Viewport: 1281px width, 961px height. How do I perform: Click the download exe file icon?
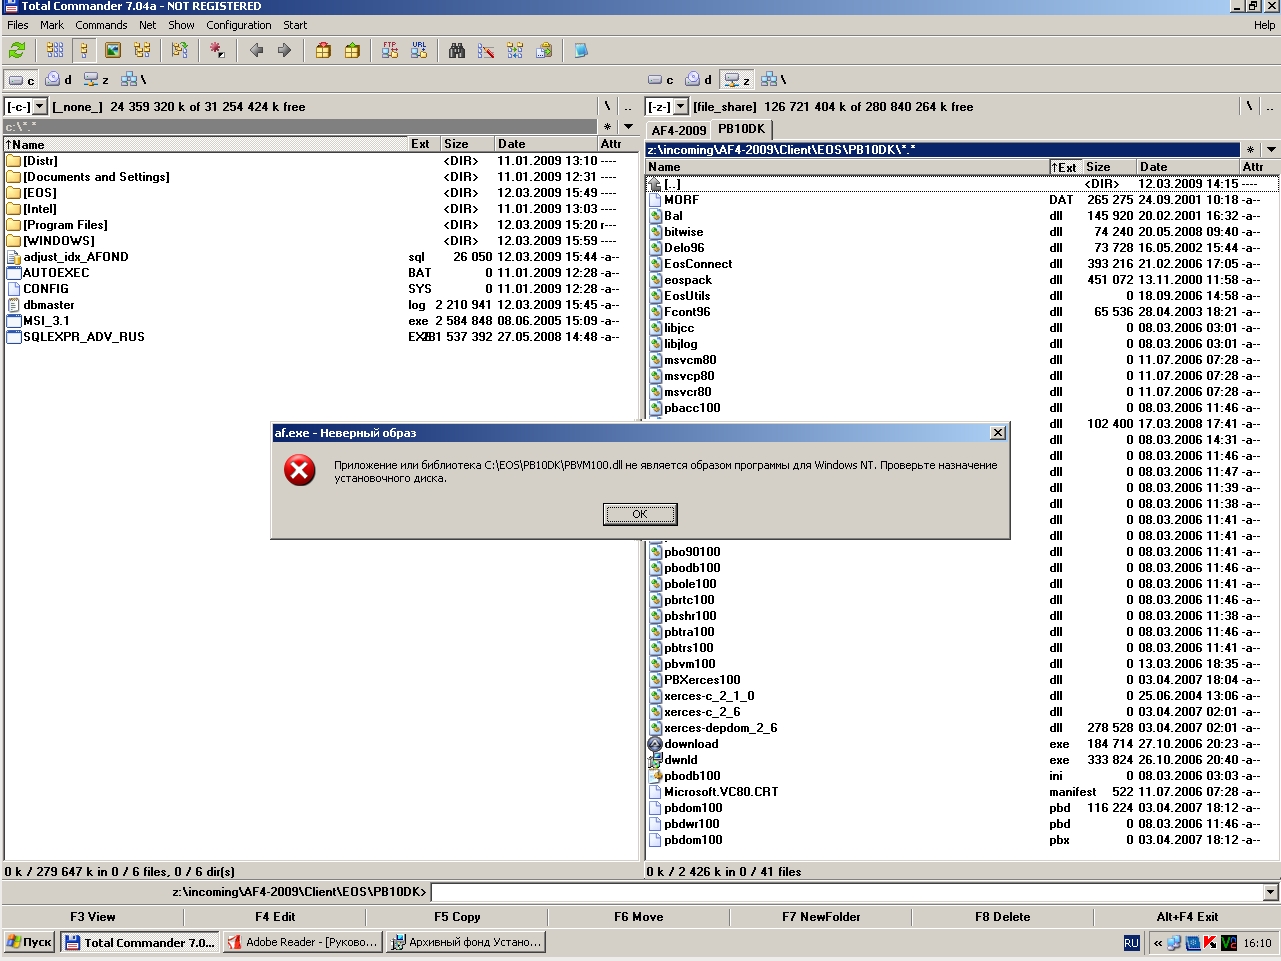[655, 744]
